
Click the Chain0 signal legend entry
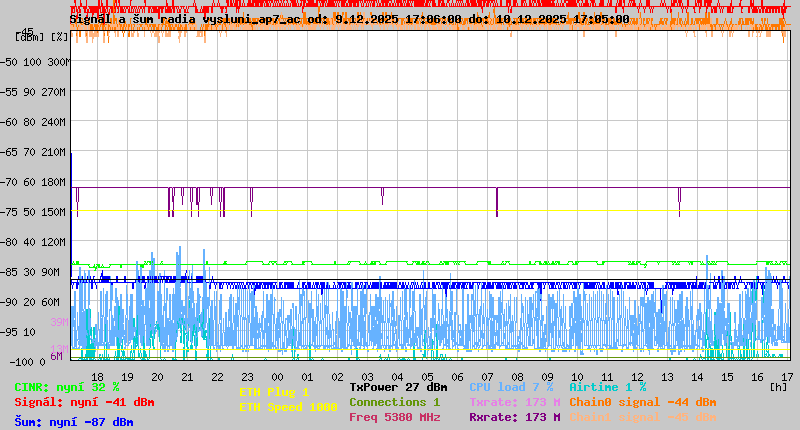tap(642, 402)
